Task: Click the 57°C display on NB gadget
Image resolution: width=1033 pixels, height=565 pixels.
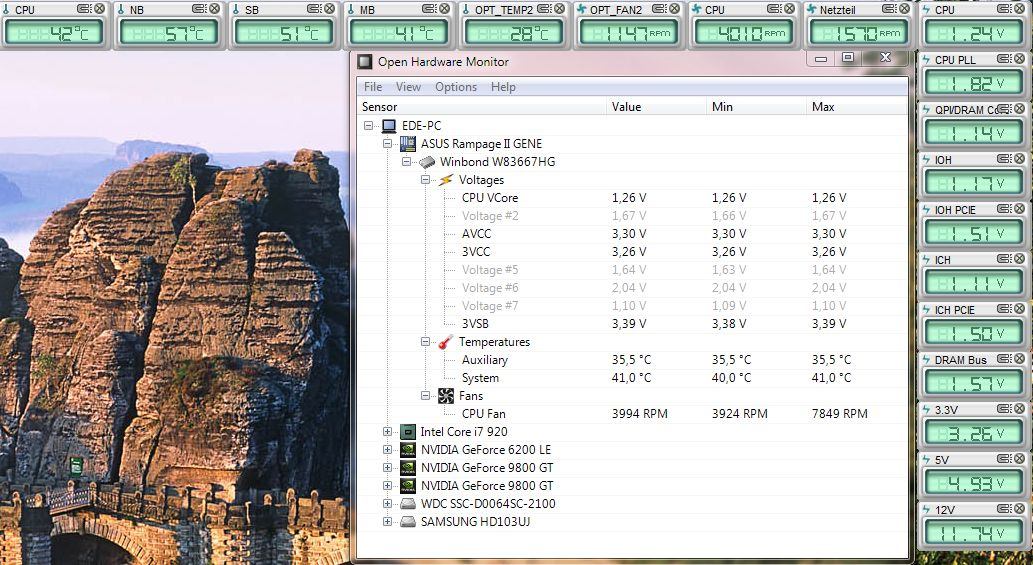Action: point(168,33)
